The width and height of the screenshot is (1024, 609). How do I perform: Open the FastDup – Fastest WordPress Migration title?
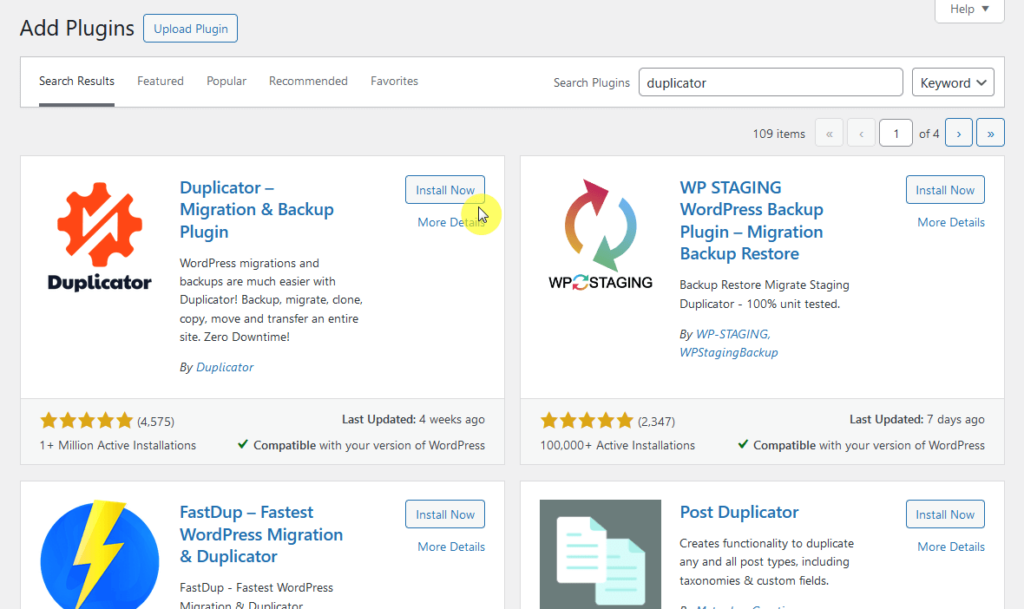[x=261, y=535]
